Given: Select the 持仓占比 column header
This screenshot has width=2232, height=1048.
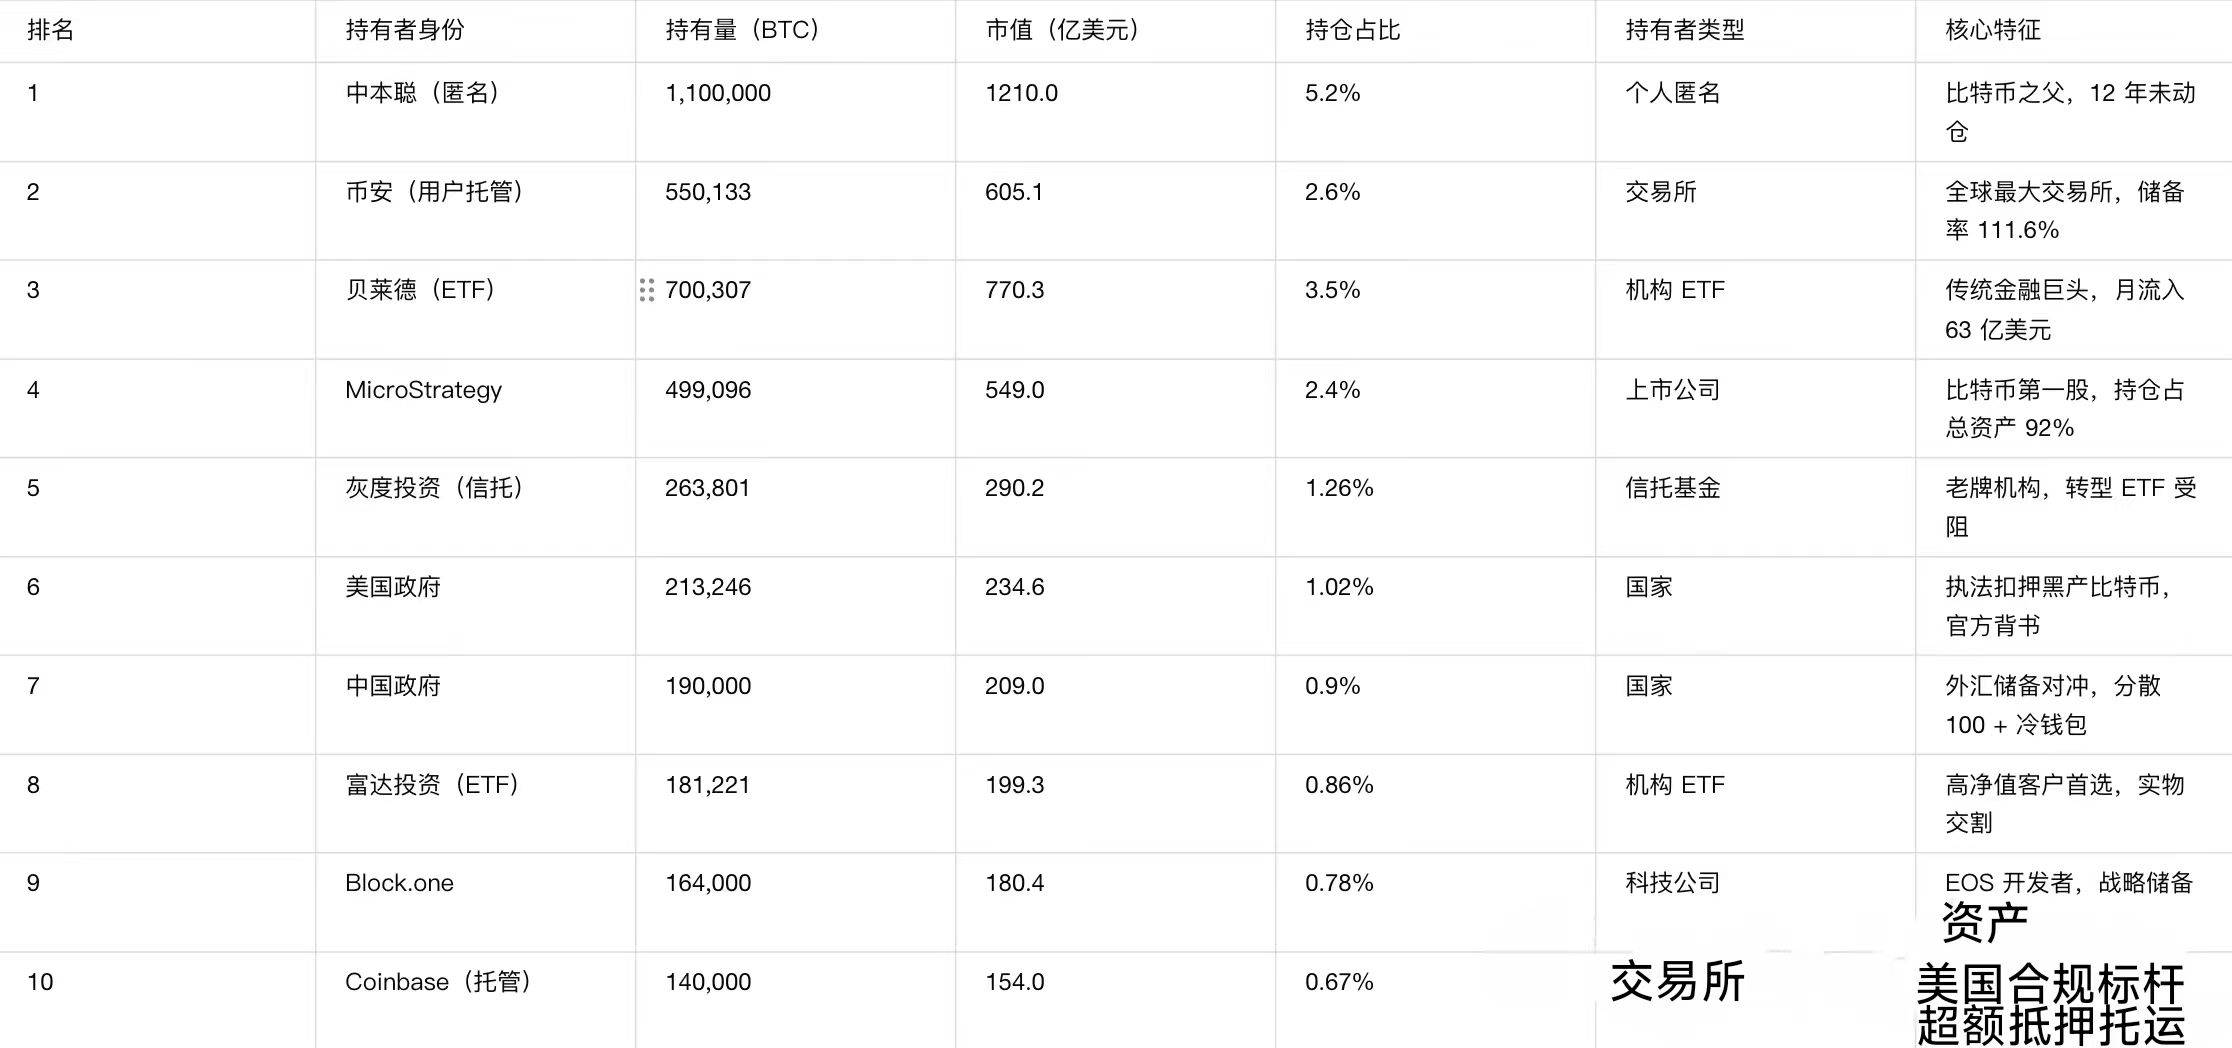Looking at the screenshot, I should pyautogui.click(x=1352, y=30).
